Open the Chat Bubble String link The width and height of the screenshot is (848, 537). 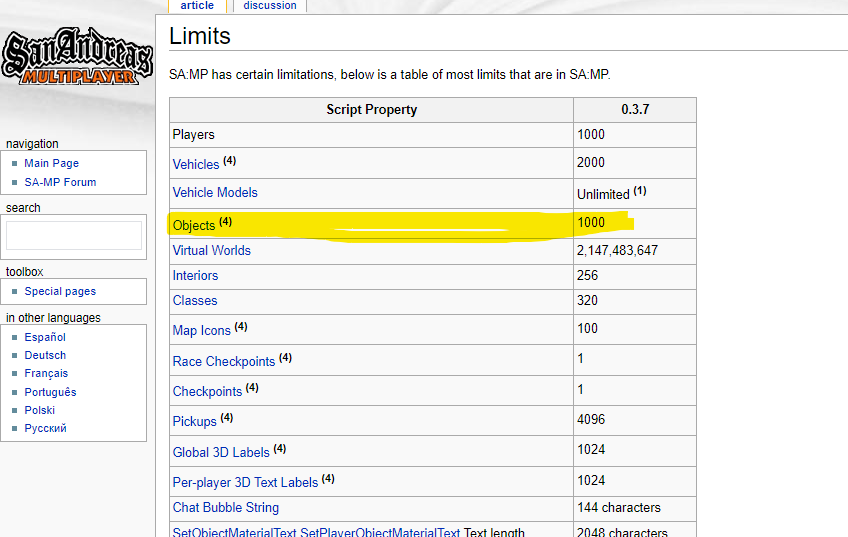[226, 507]
